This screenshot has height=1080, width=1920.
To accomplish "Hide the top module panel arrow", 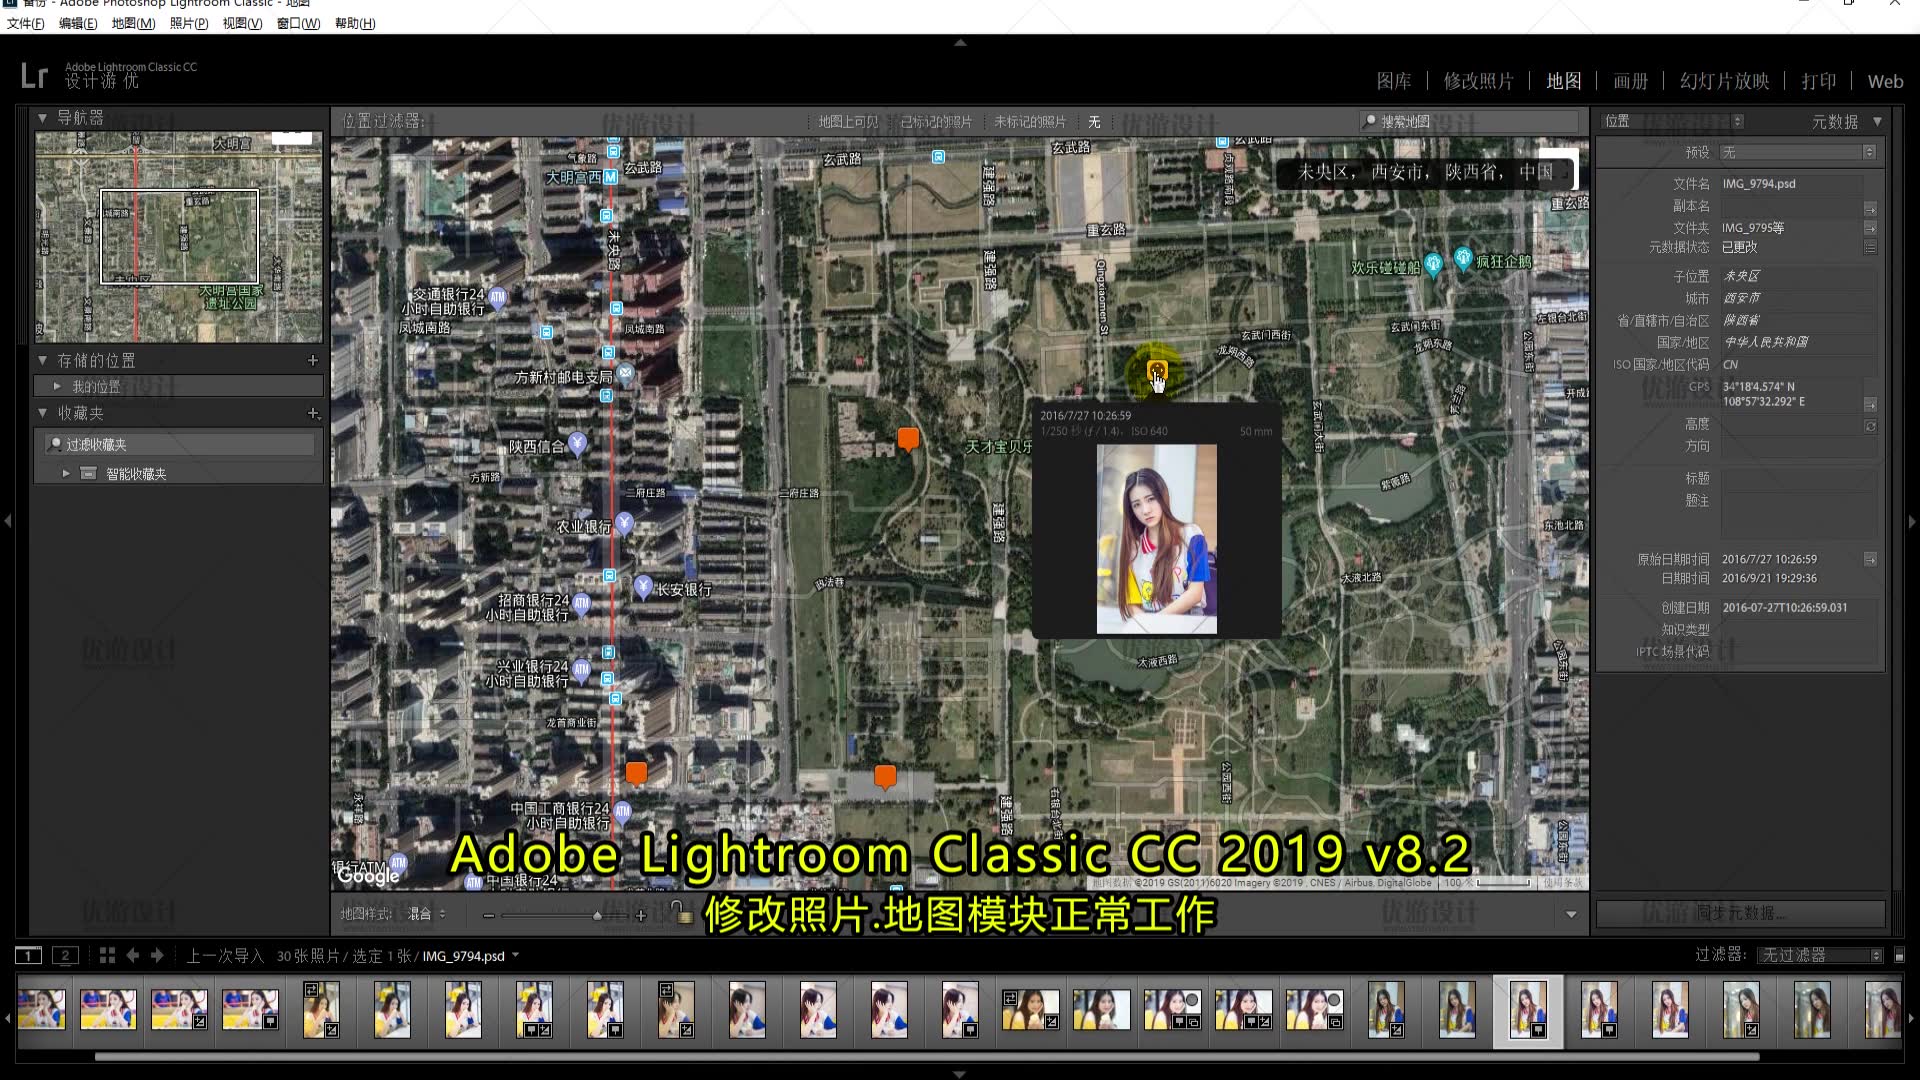I will click(960, 42).
